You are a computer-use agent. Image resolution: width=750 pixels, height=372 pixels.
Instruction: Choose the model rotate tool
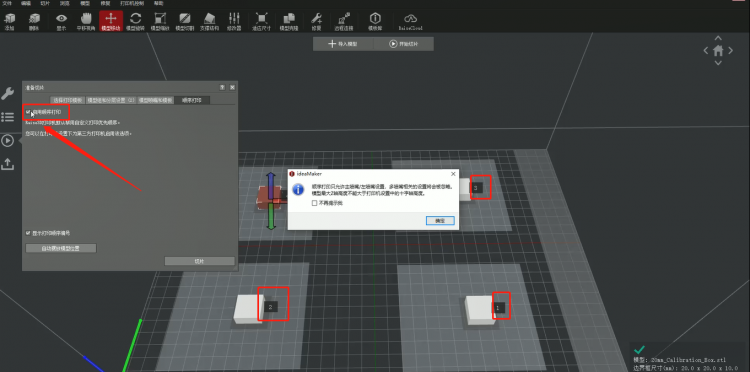coord(135,21)
